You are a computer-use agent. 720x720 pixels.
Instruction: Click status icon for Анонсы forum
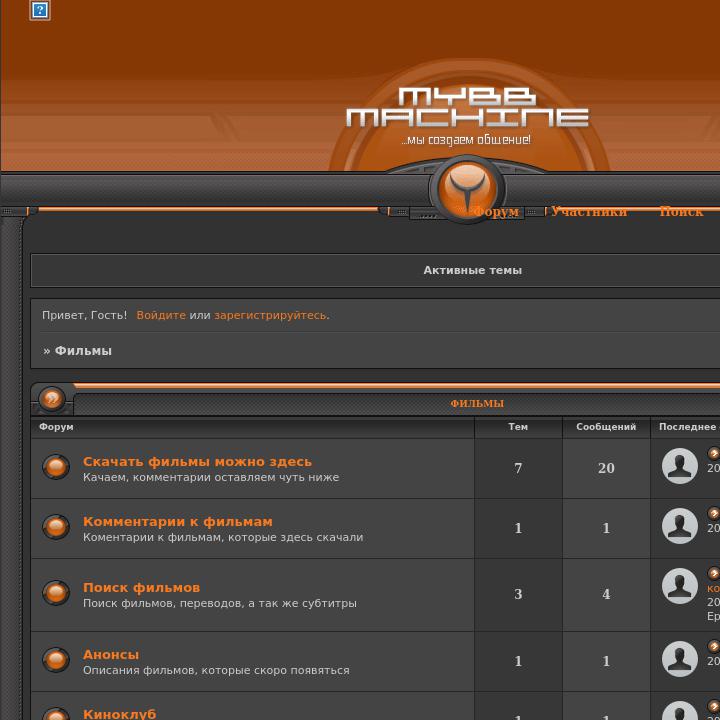click(x=56, y=659)
